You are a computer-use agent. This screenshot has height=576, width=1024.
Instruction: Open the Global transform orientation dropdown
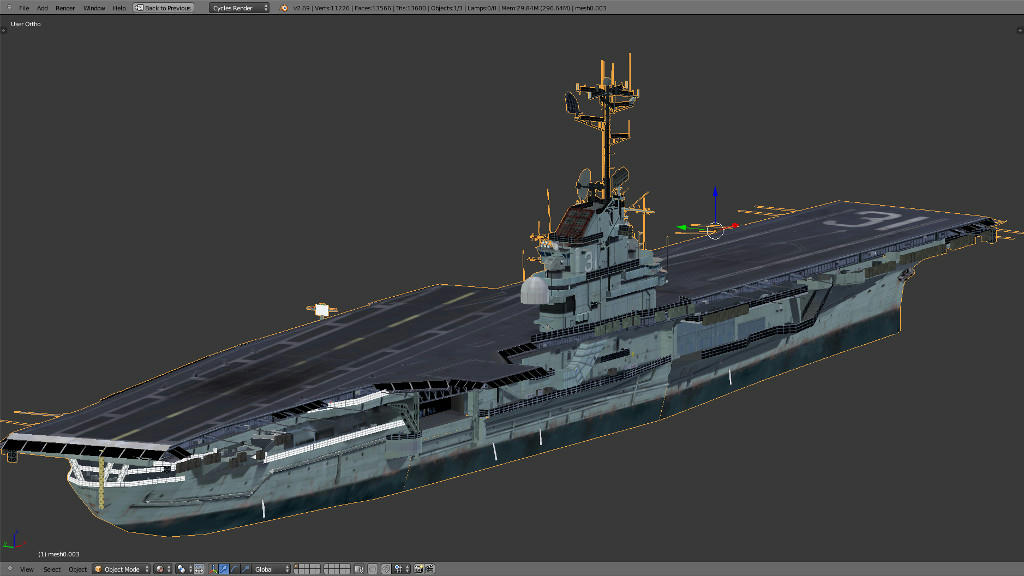pos(271,569)
